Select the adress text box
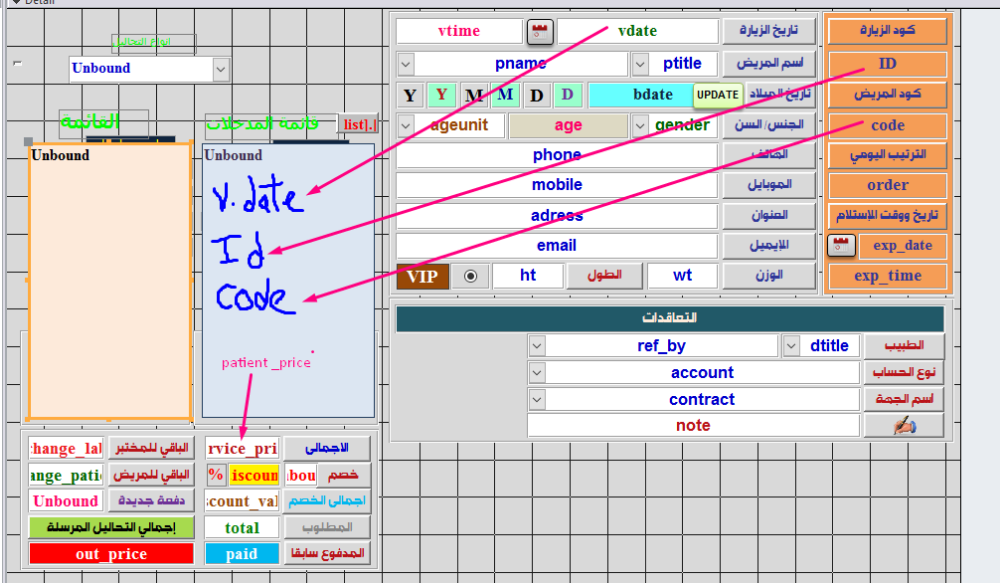The image size is (1000, 583). [557, 216]
